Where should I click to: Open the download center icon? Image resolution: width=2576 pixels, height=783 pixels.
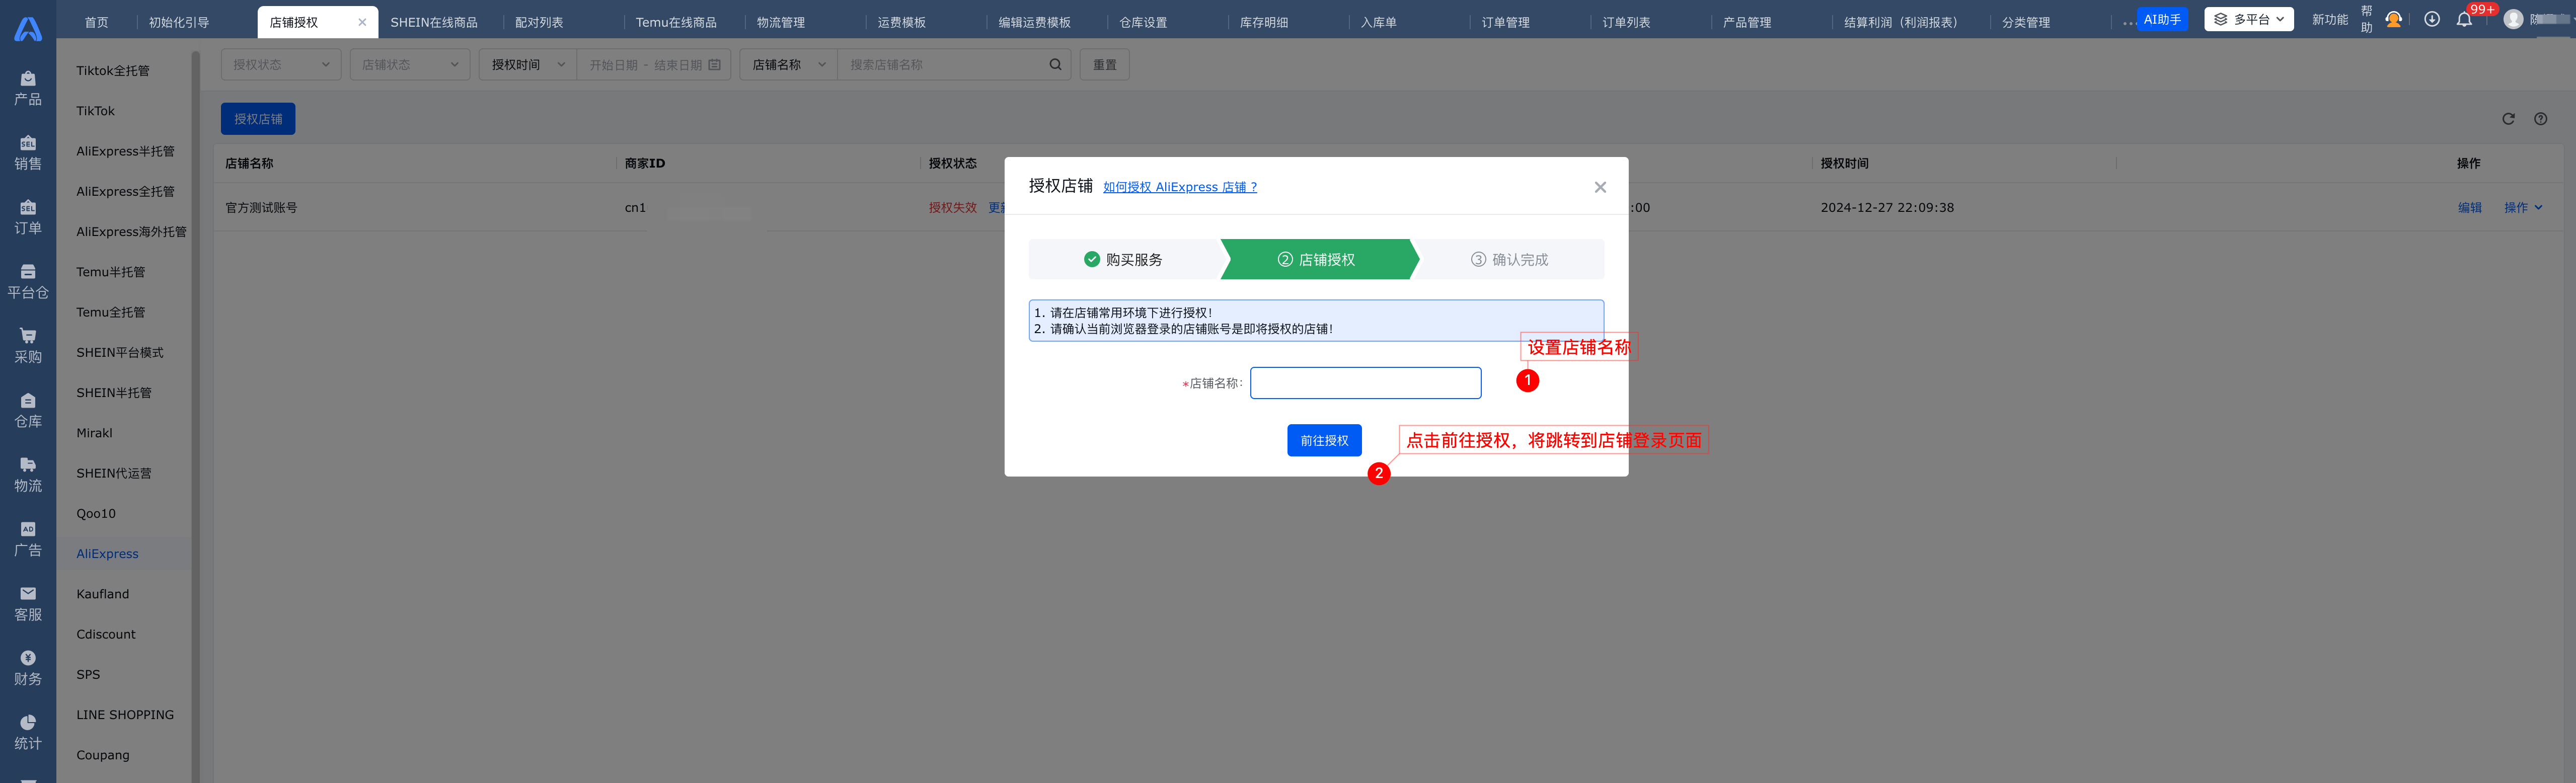click(x=2432, y=20)
